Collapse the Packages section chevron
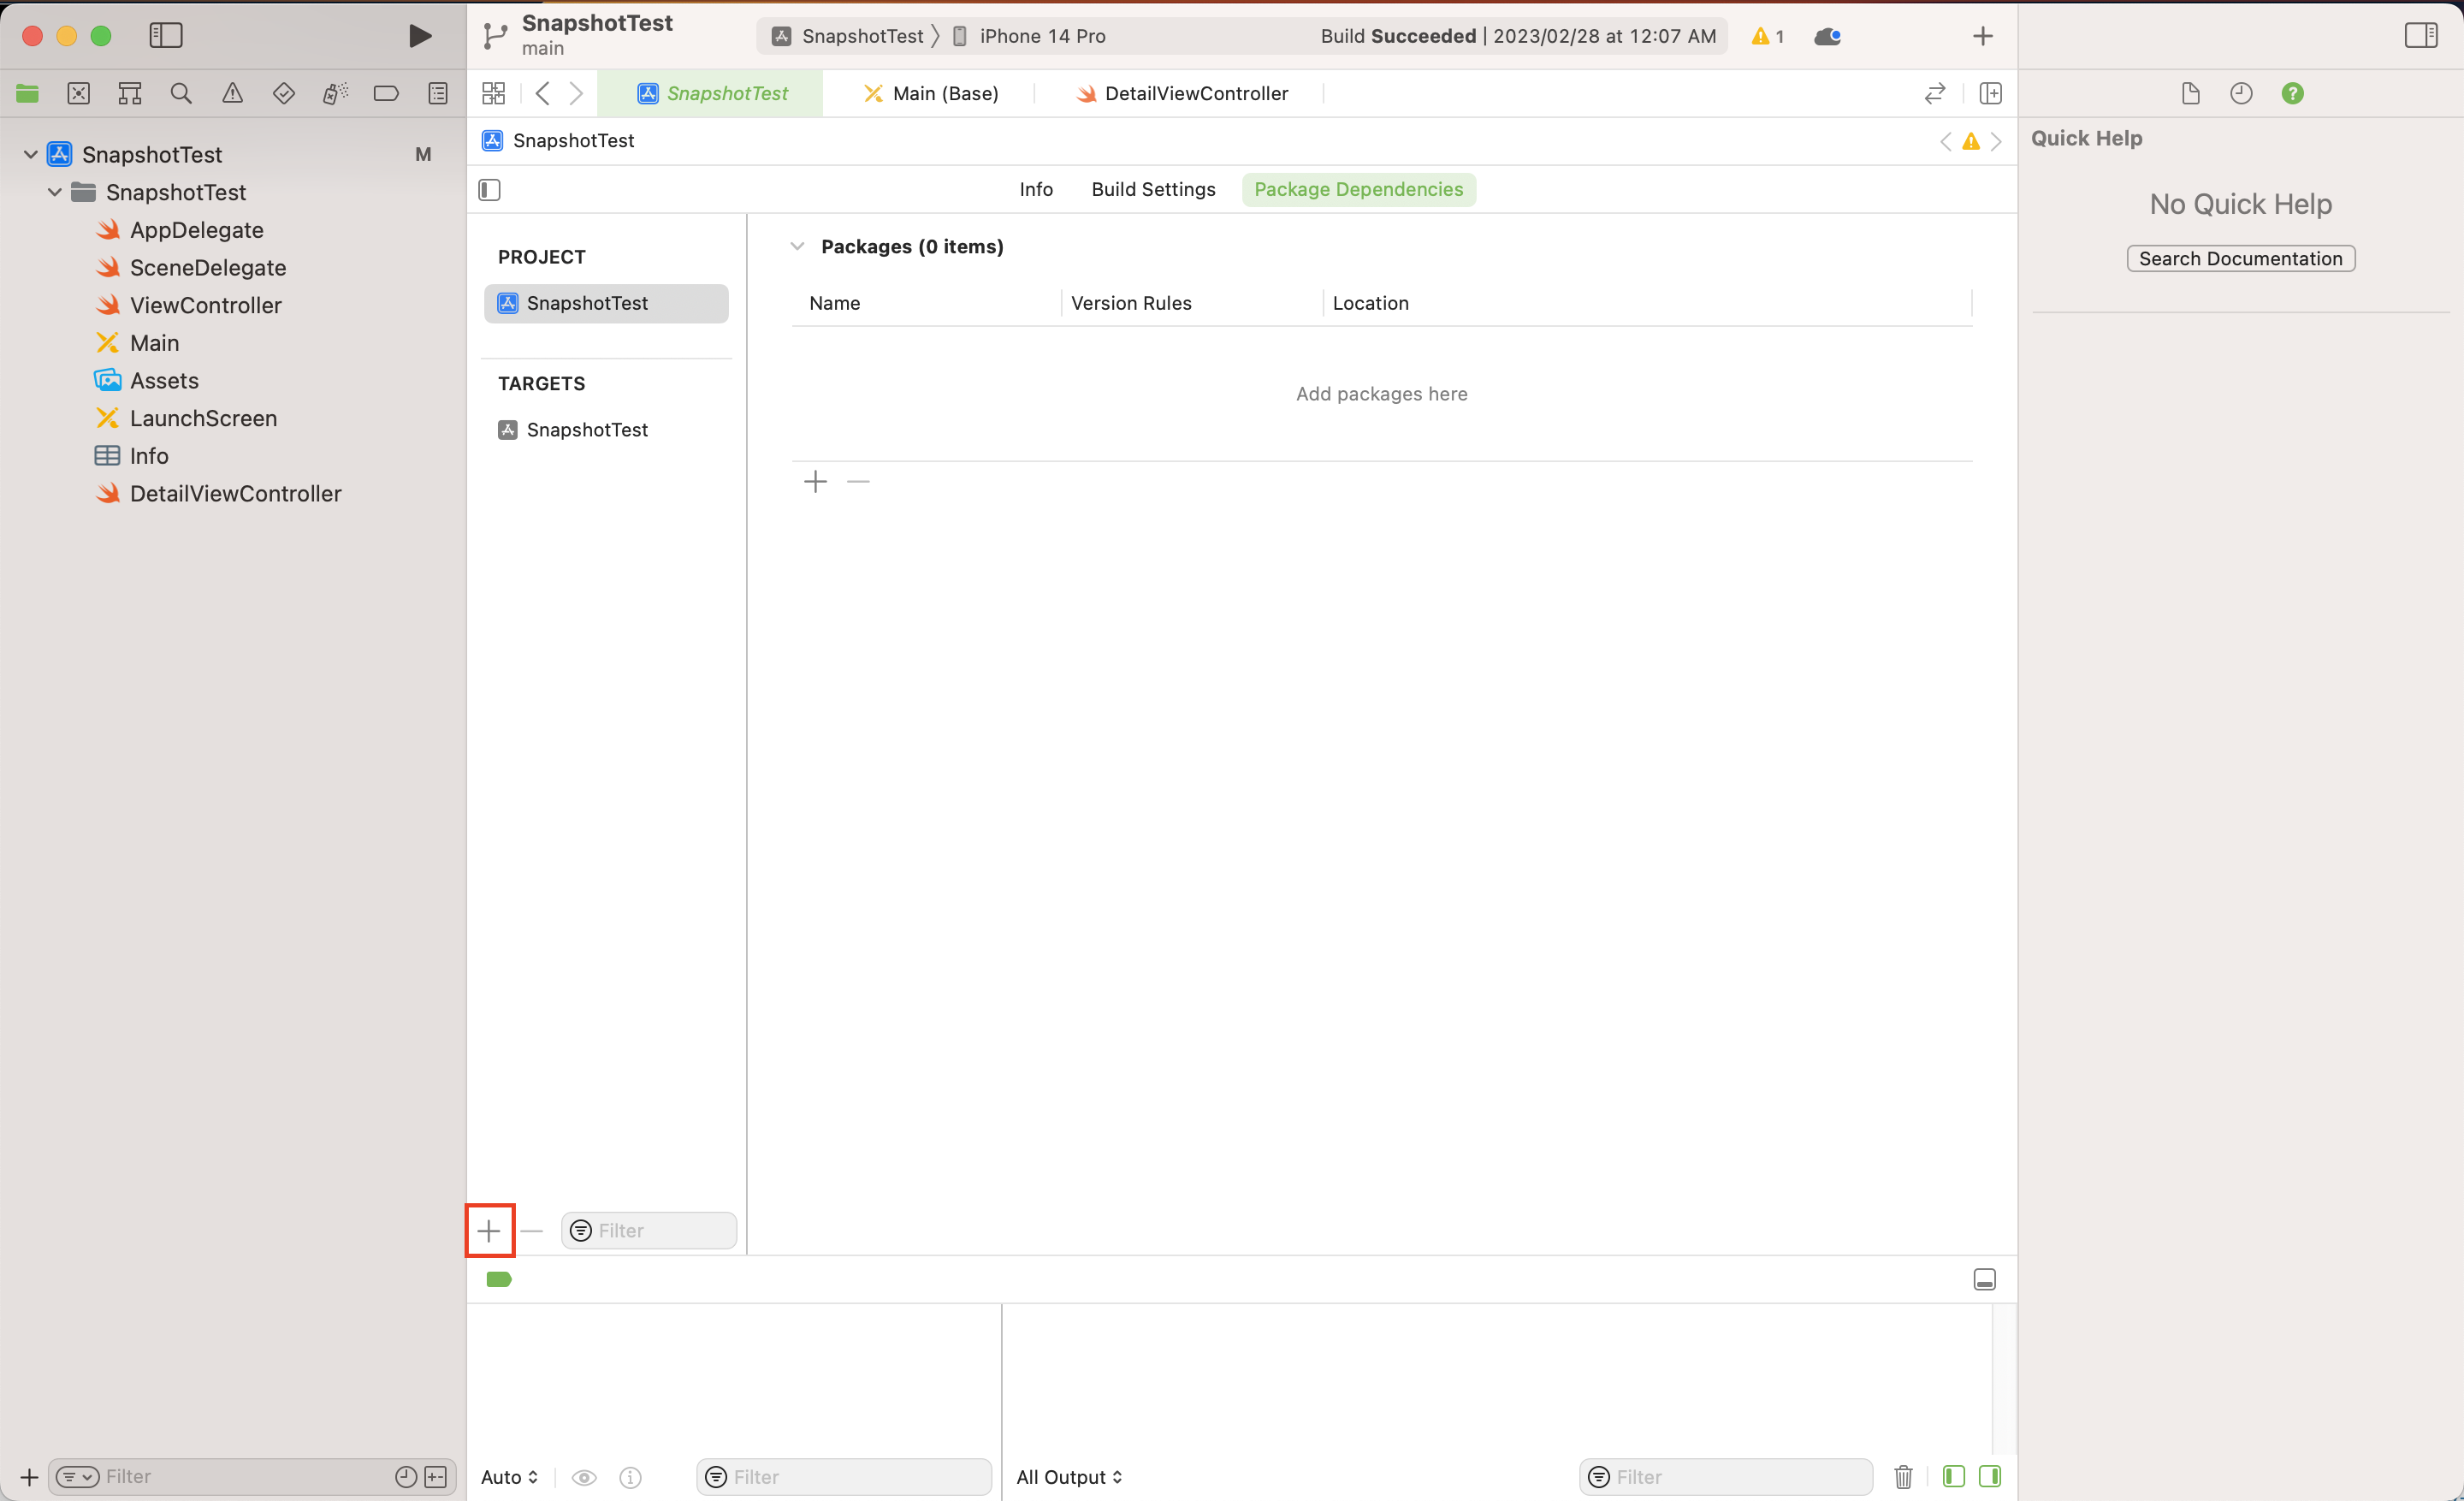This screenshot has width=2464, height=1501. click(x=797, y=246)
